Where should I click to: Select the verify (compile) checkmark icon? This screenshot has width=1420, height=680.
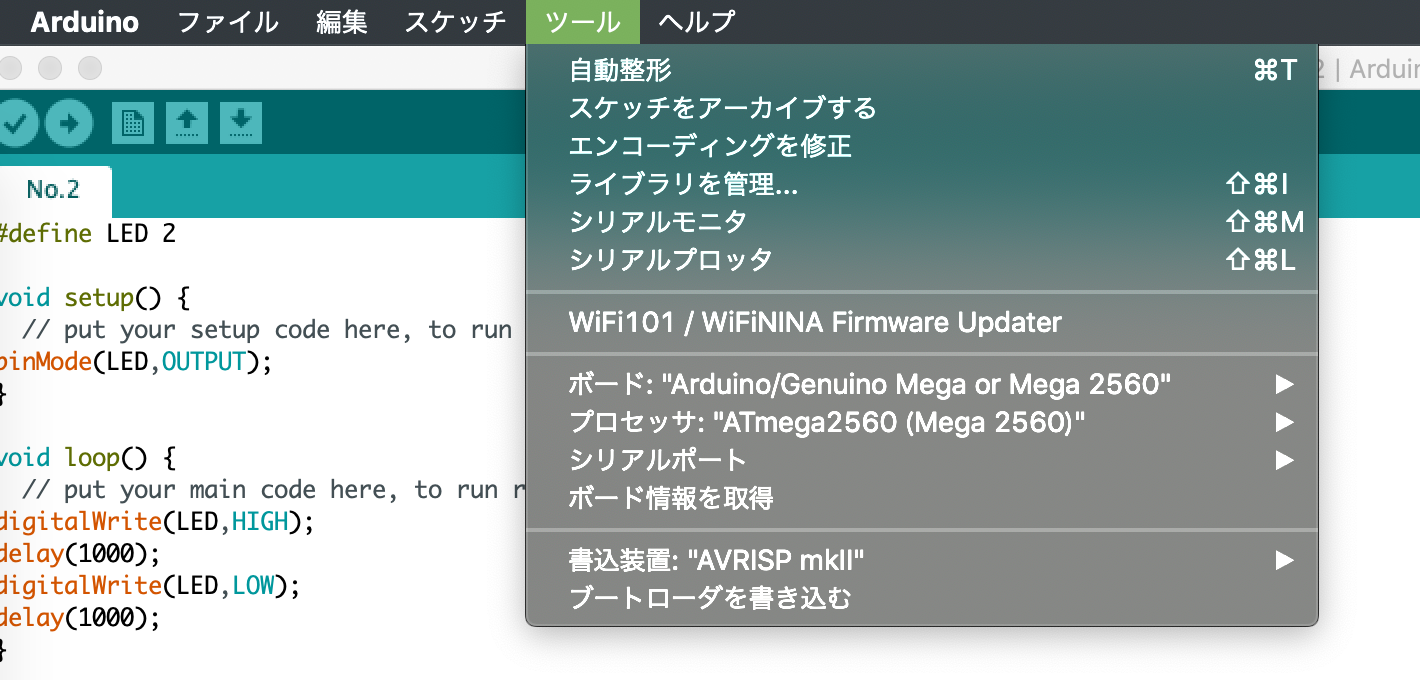tap(17, 121)
